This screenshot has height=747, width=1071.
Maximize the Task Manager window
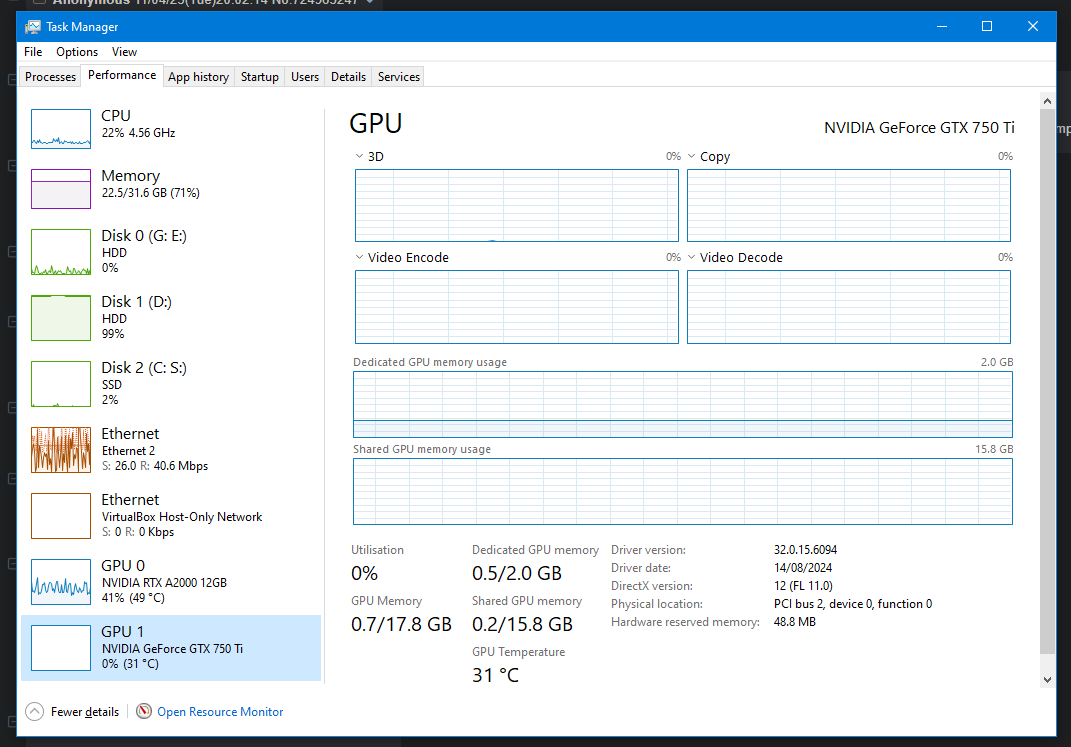click(987, 27)
